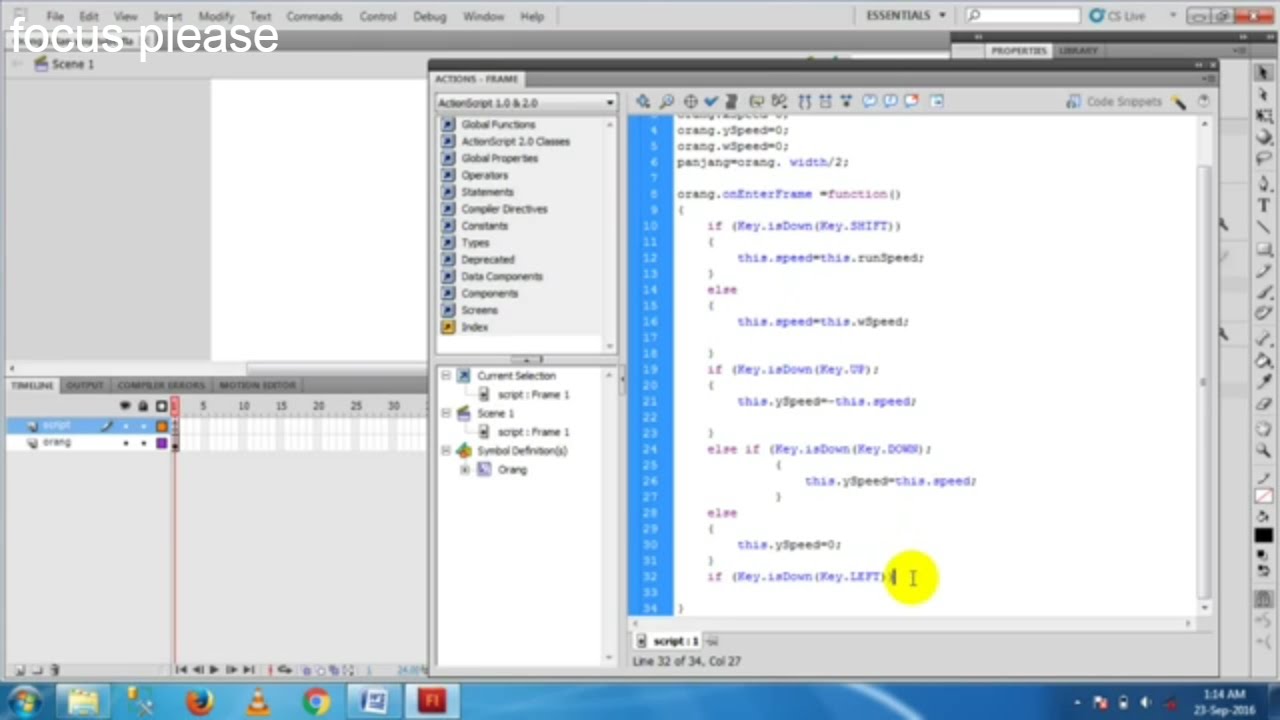Check syntax with the checkmark icon
Screen dimensions: 1280x720
pyautogui.click(x=711, y=102)
